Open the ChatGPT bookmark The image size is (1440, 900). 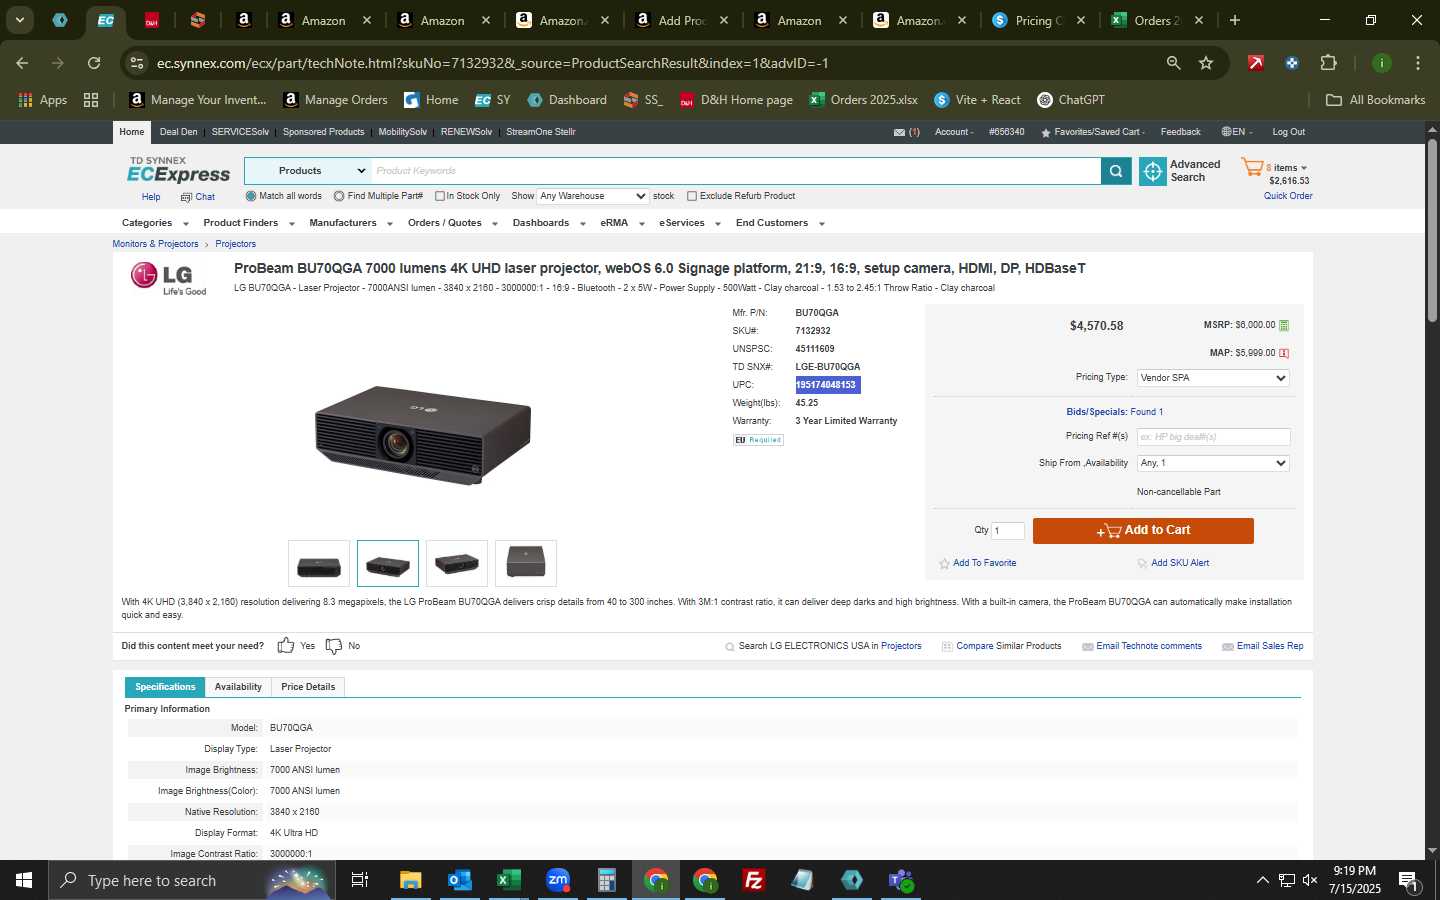click(x=1071, y=100)
